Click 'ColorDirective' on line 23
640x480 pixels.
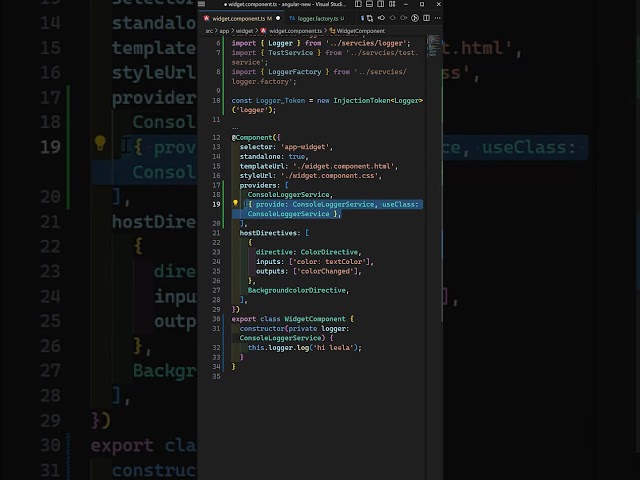click(x=329, y=252)
